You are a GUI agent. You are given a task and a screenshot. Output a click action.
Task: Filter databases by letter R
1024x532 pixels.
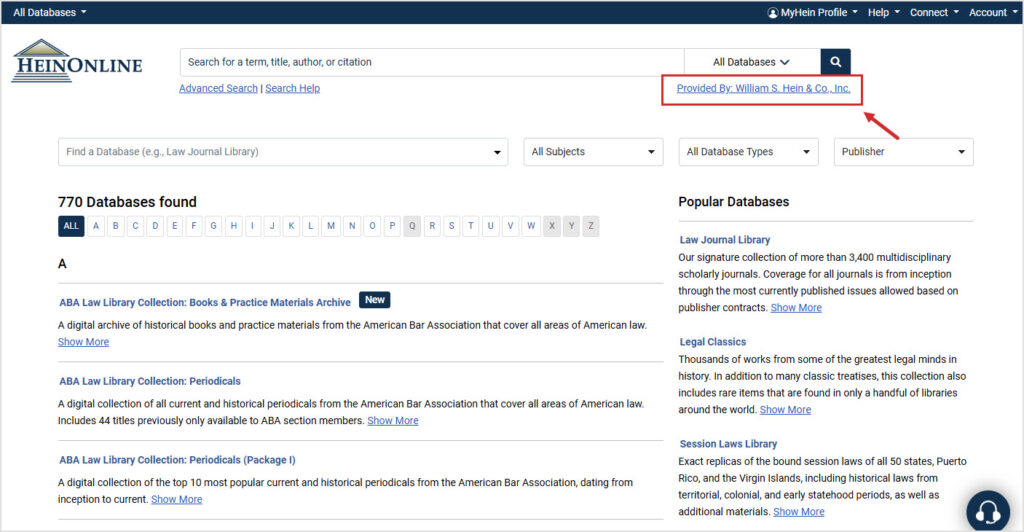click(432, 226)
